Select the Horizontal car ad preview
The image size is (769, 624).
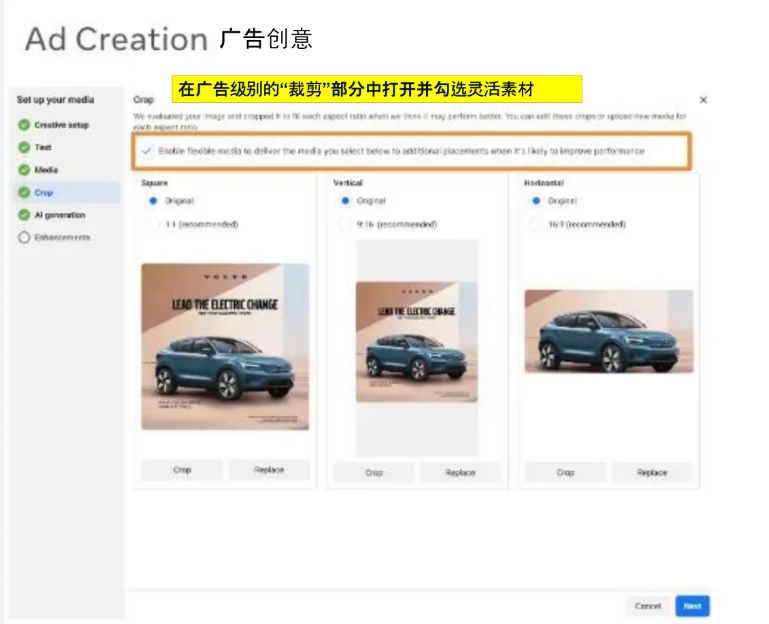tap(609, 331)
